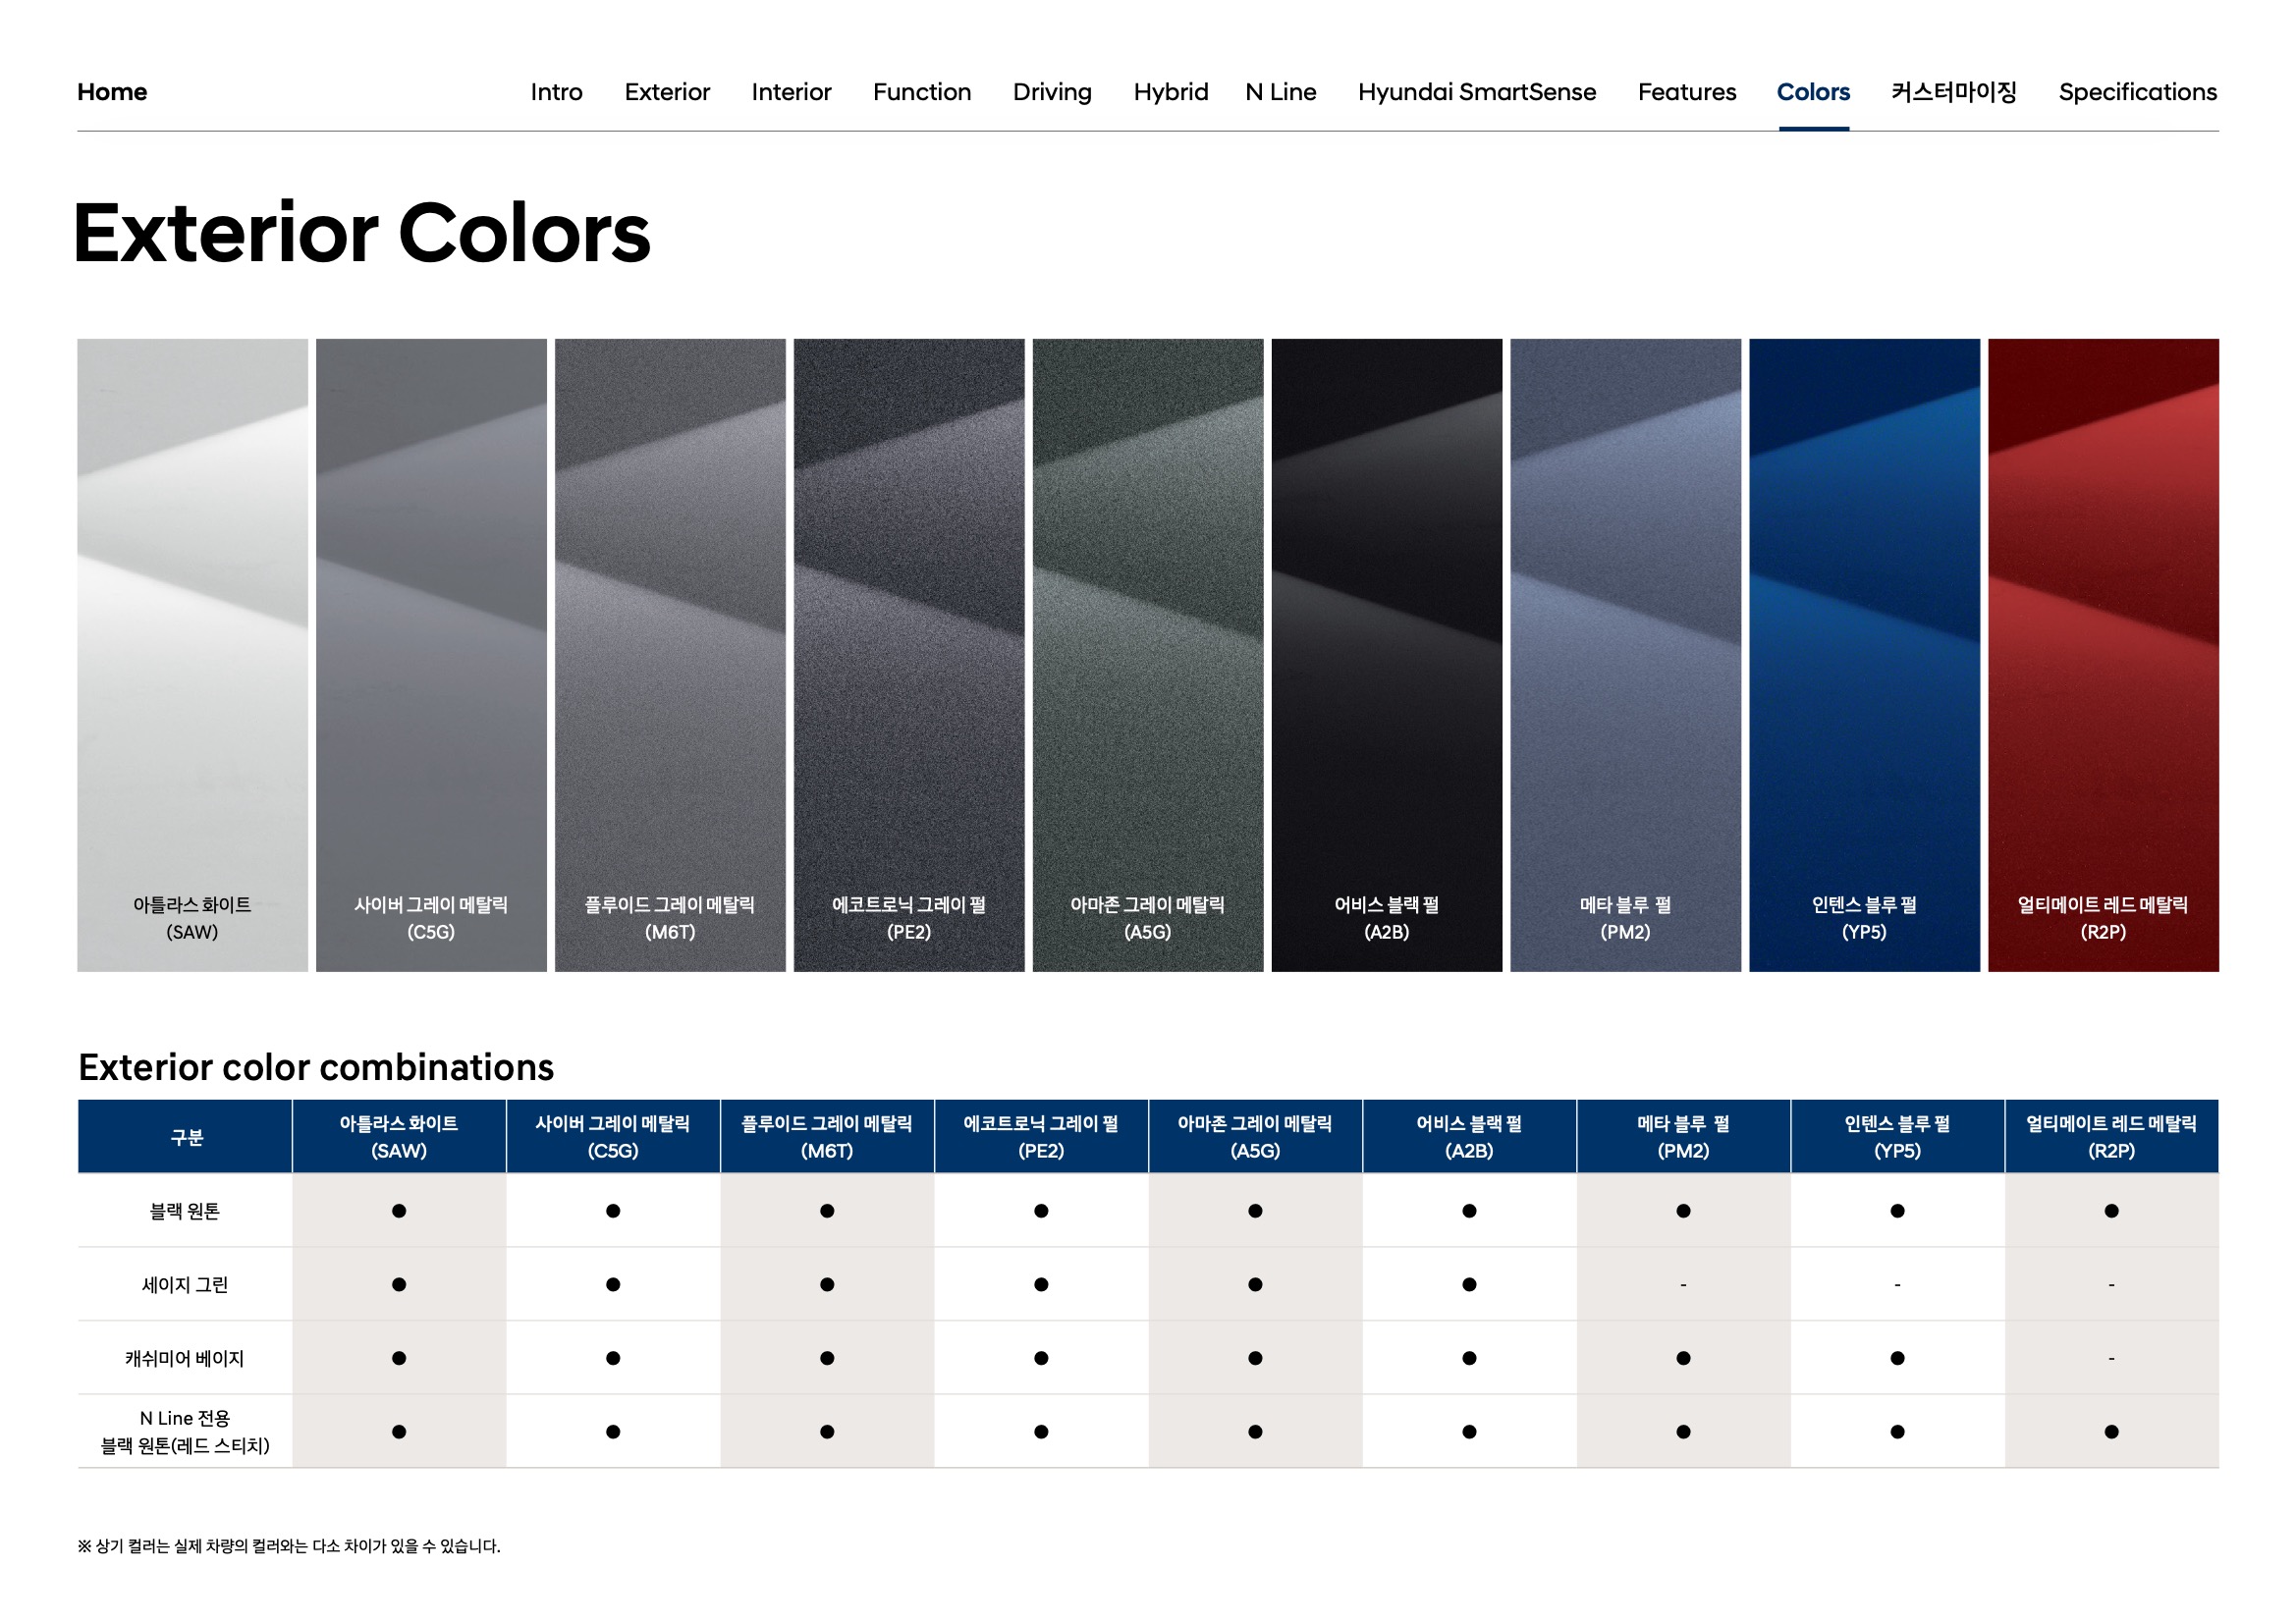Select the 인텐스 블루 펄 (YP5) swatch
2296x1623 pixels.
[1864, 655]
